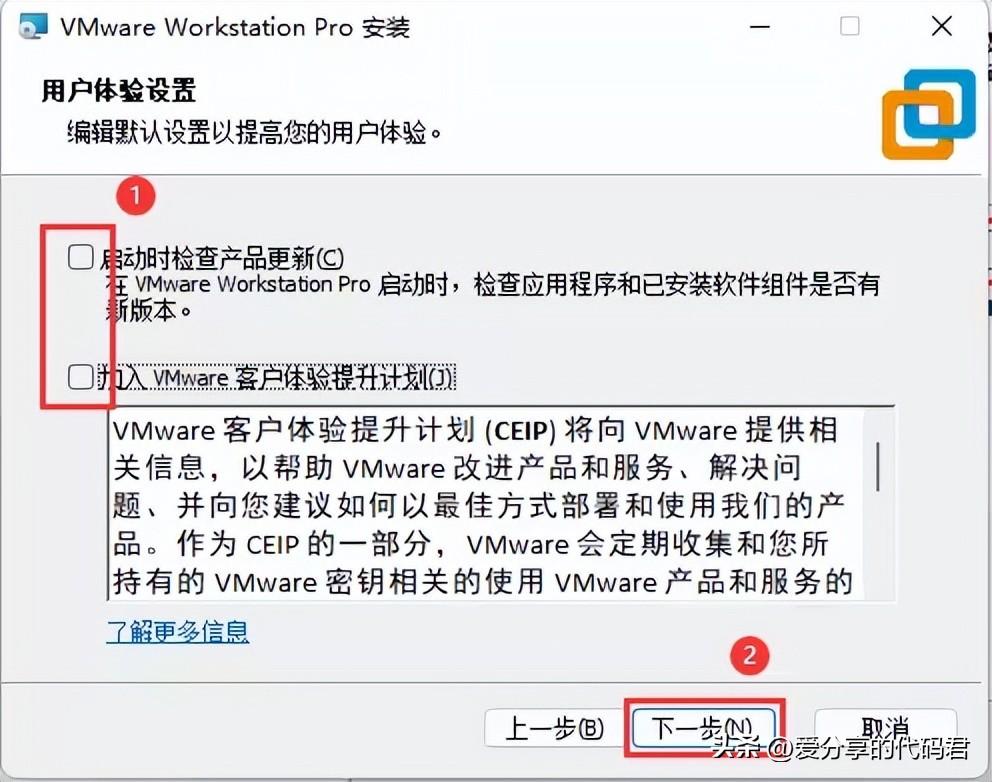Close the VMware Workstation Pro installer
Viewport: 992px width, 782px height.
coord(941,27)
